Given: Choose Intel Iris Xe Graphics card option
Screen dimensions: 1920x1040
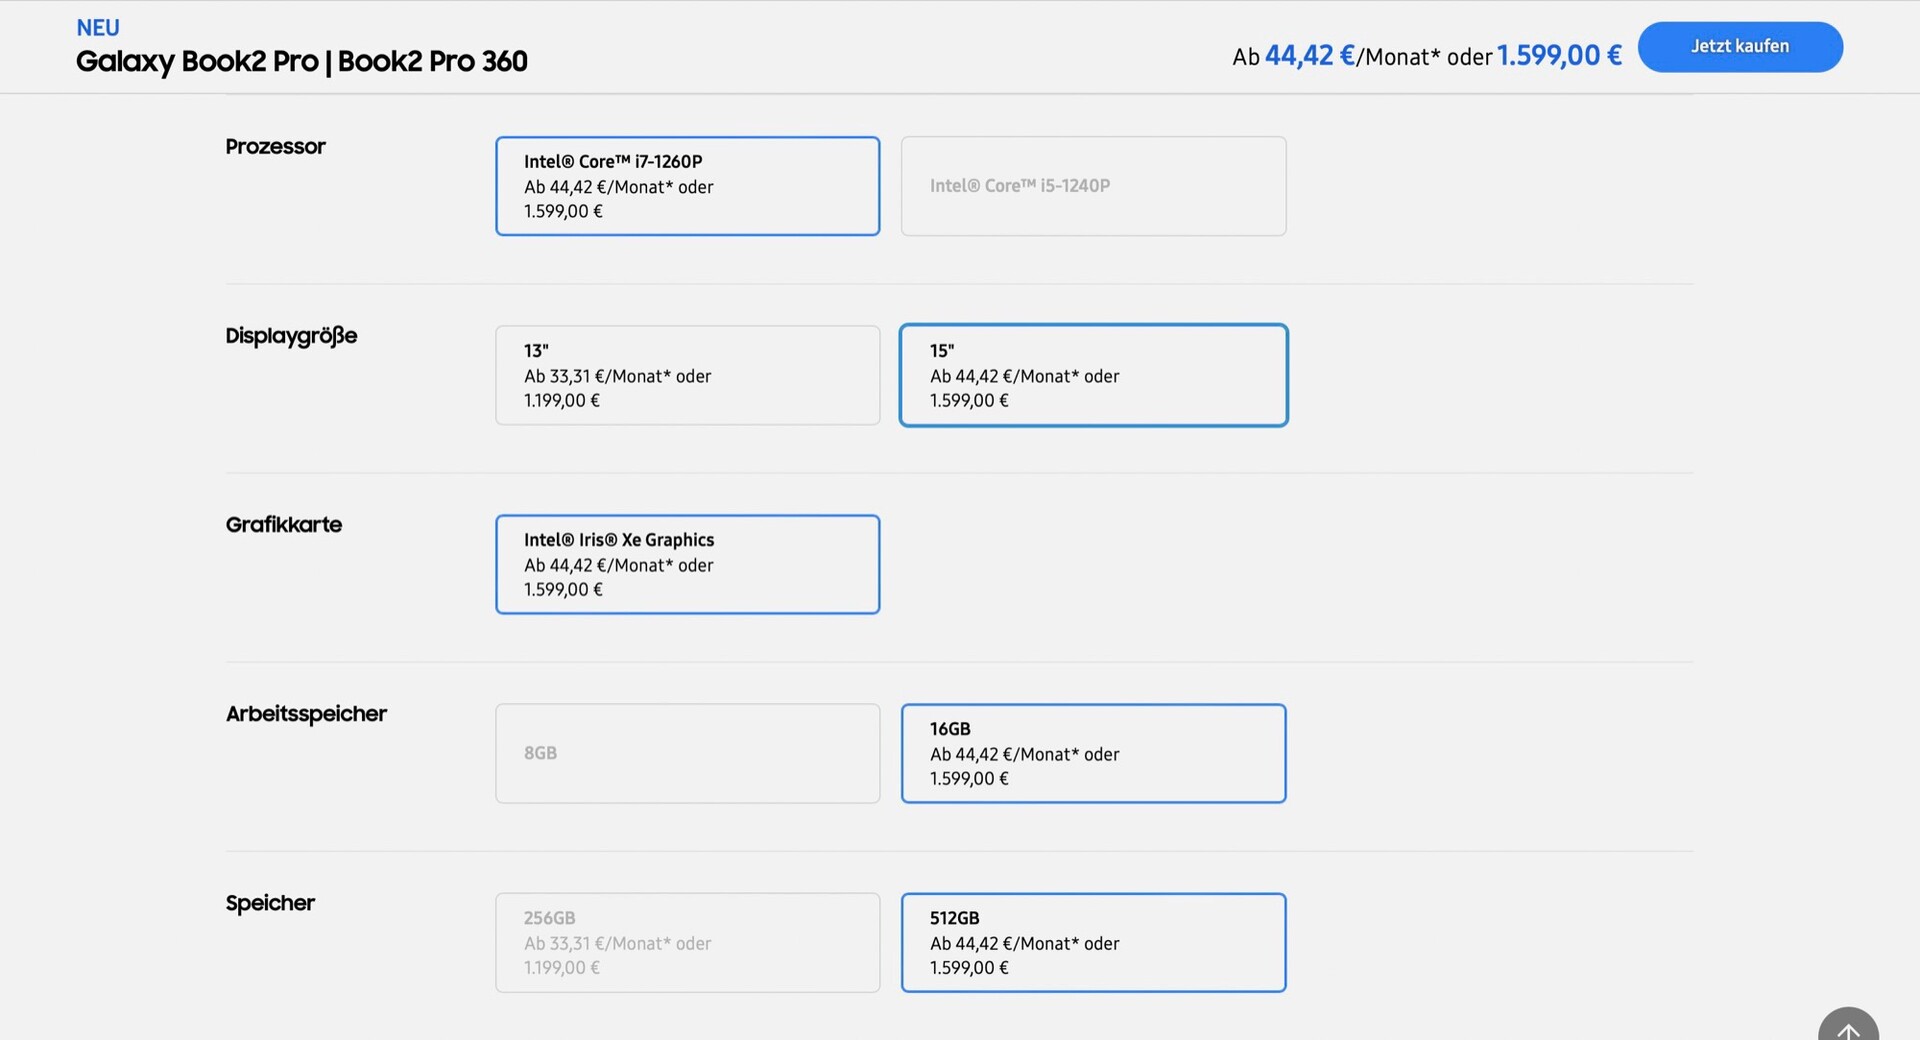Looking at the screenshot, I should pos(687,564).
